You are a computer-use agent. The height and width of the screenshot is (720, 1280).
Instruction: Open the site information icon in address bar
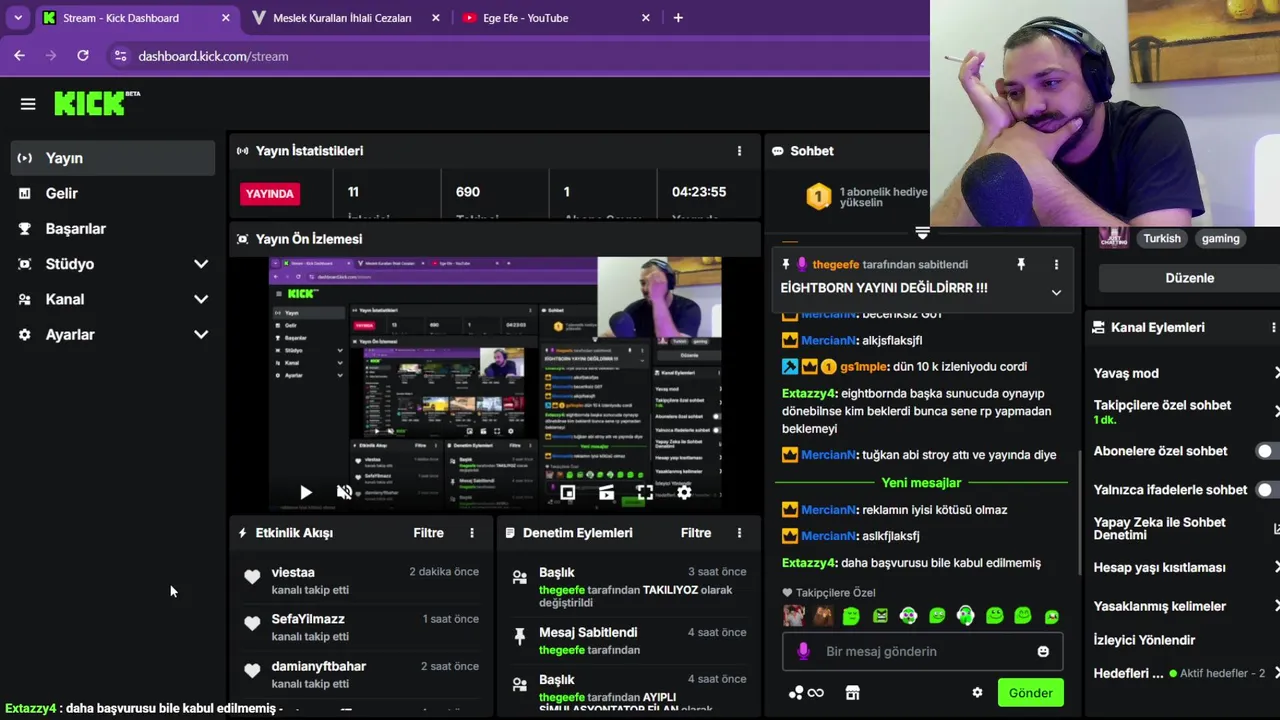[x=120, y=56]
